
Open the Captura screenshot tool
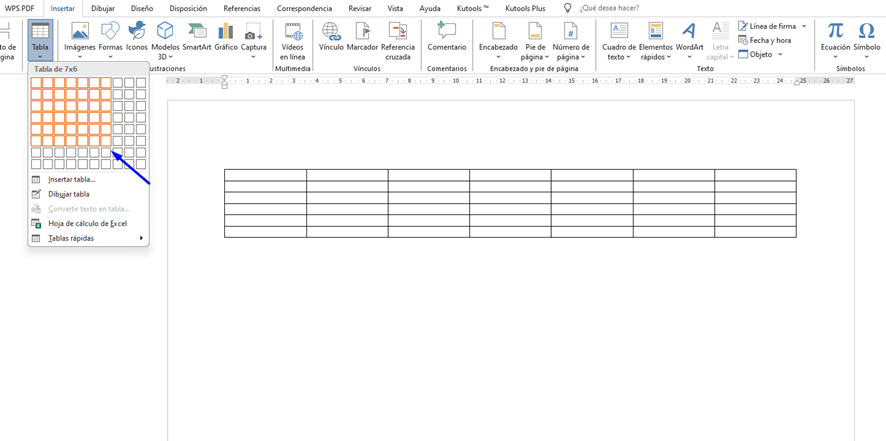253,41
